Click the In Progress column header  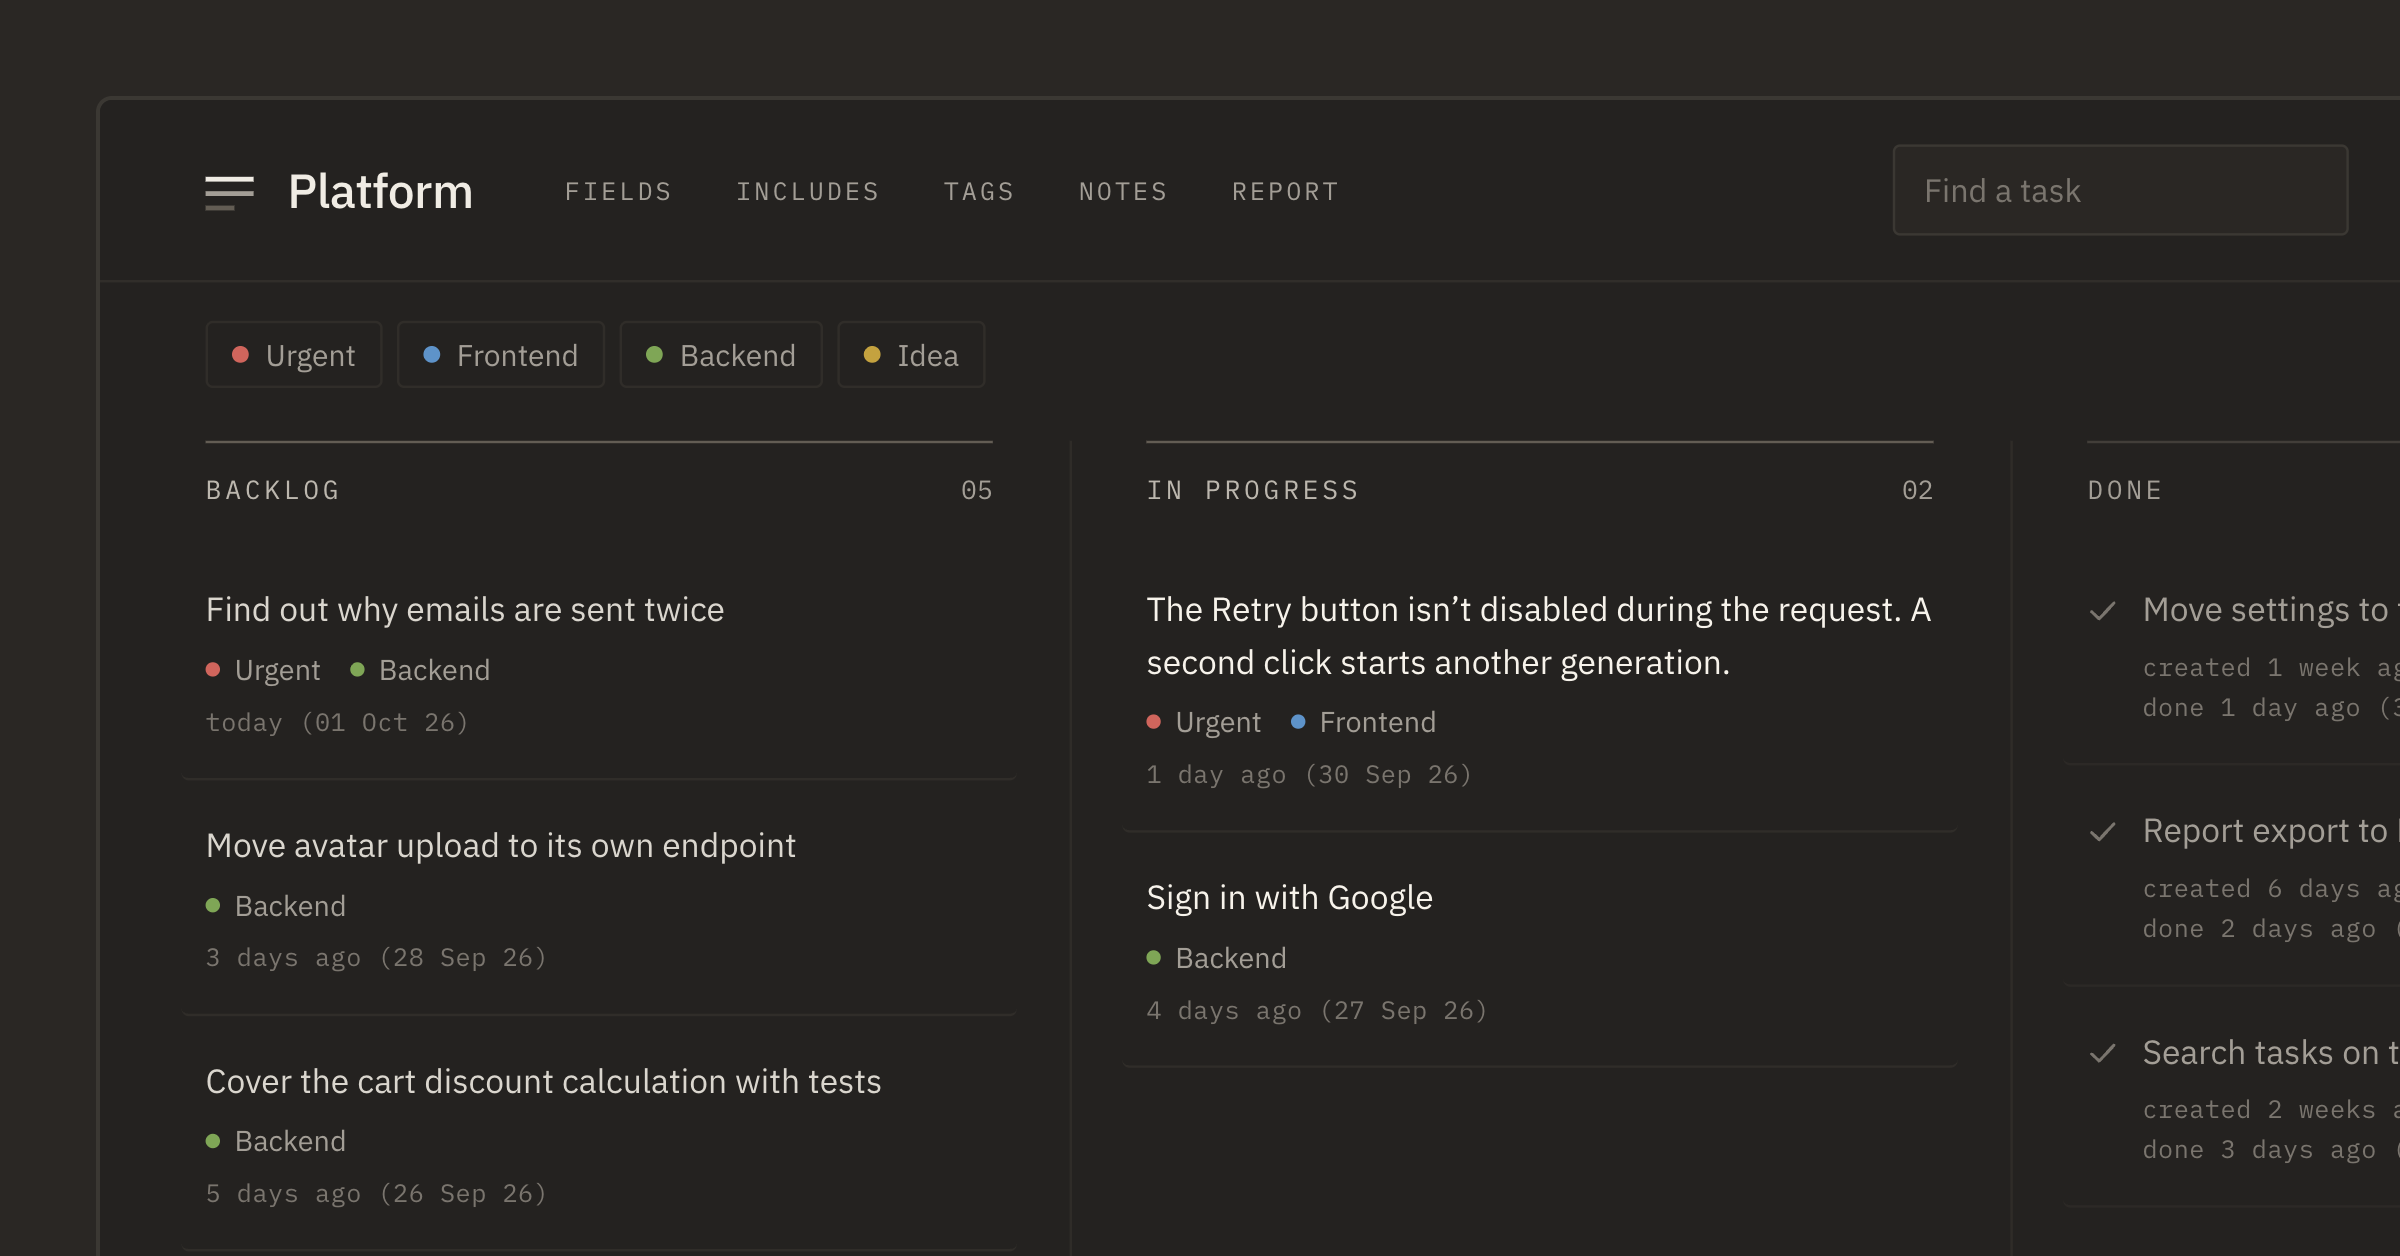coord(1252,490)
